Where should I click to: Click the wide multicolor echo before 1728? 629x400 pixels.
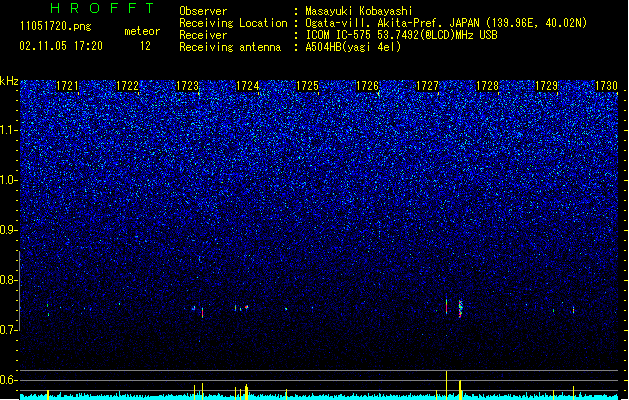461,309
